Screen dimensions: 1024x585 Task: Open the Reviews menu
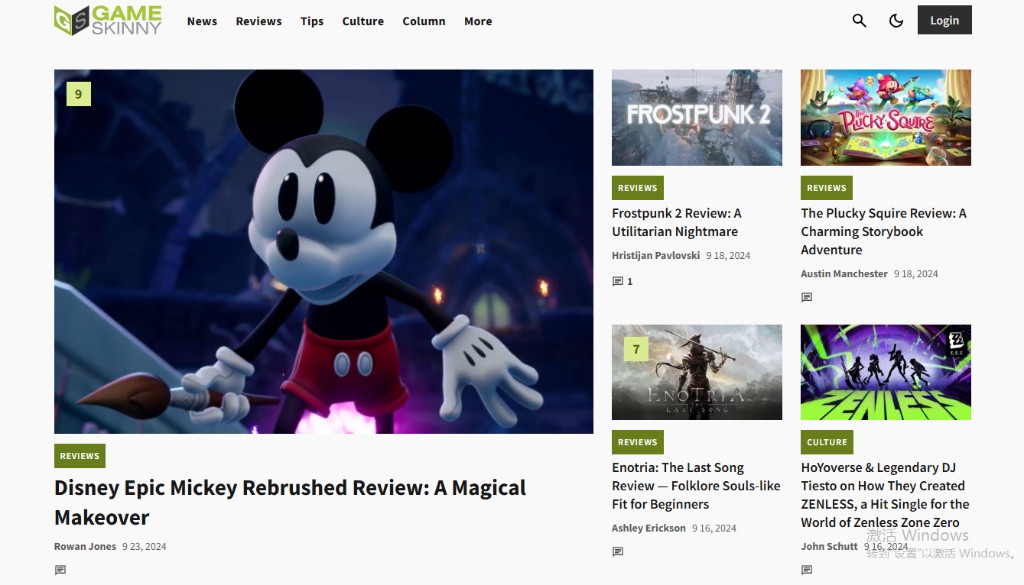259,21
